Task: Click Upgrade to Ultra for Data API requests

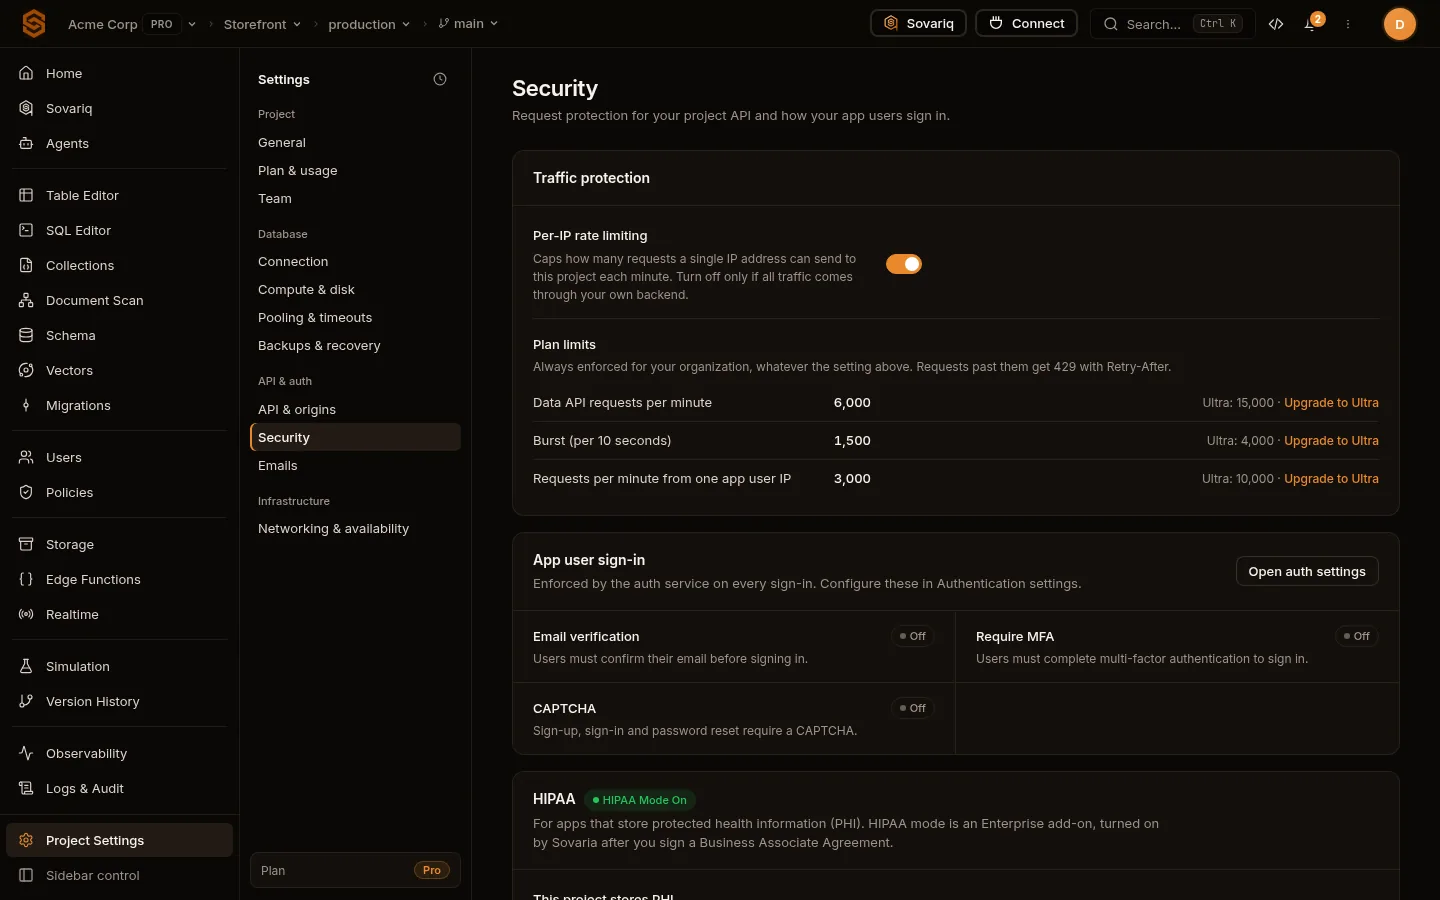Action: coord(1331,403)
